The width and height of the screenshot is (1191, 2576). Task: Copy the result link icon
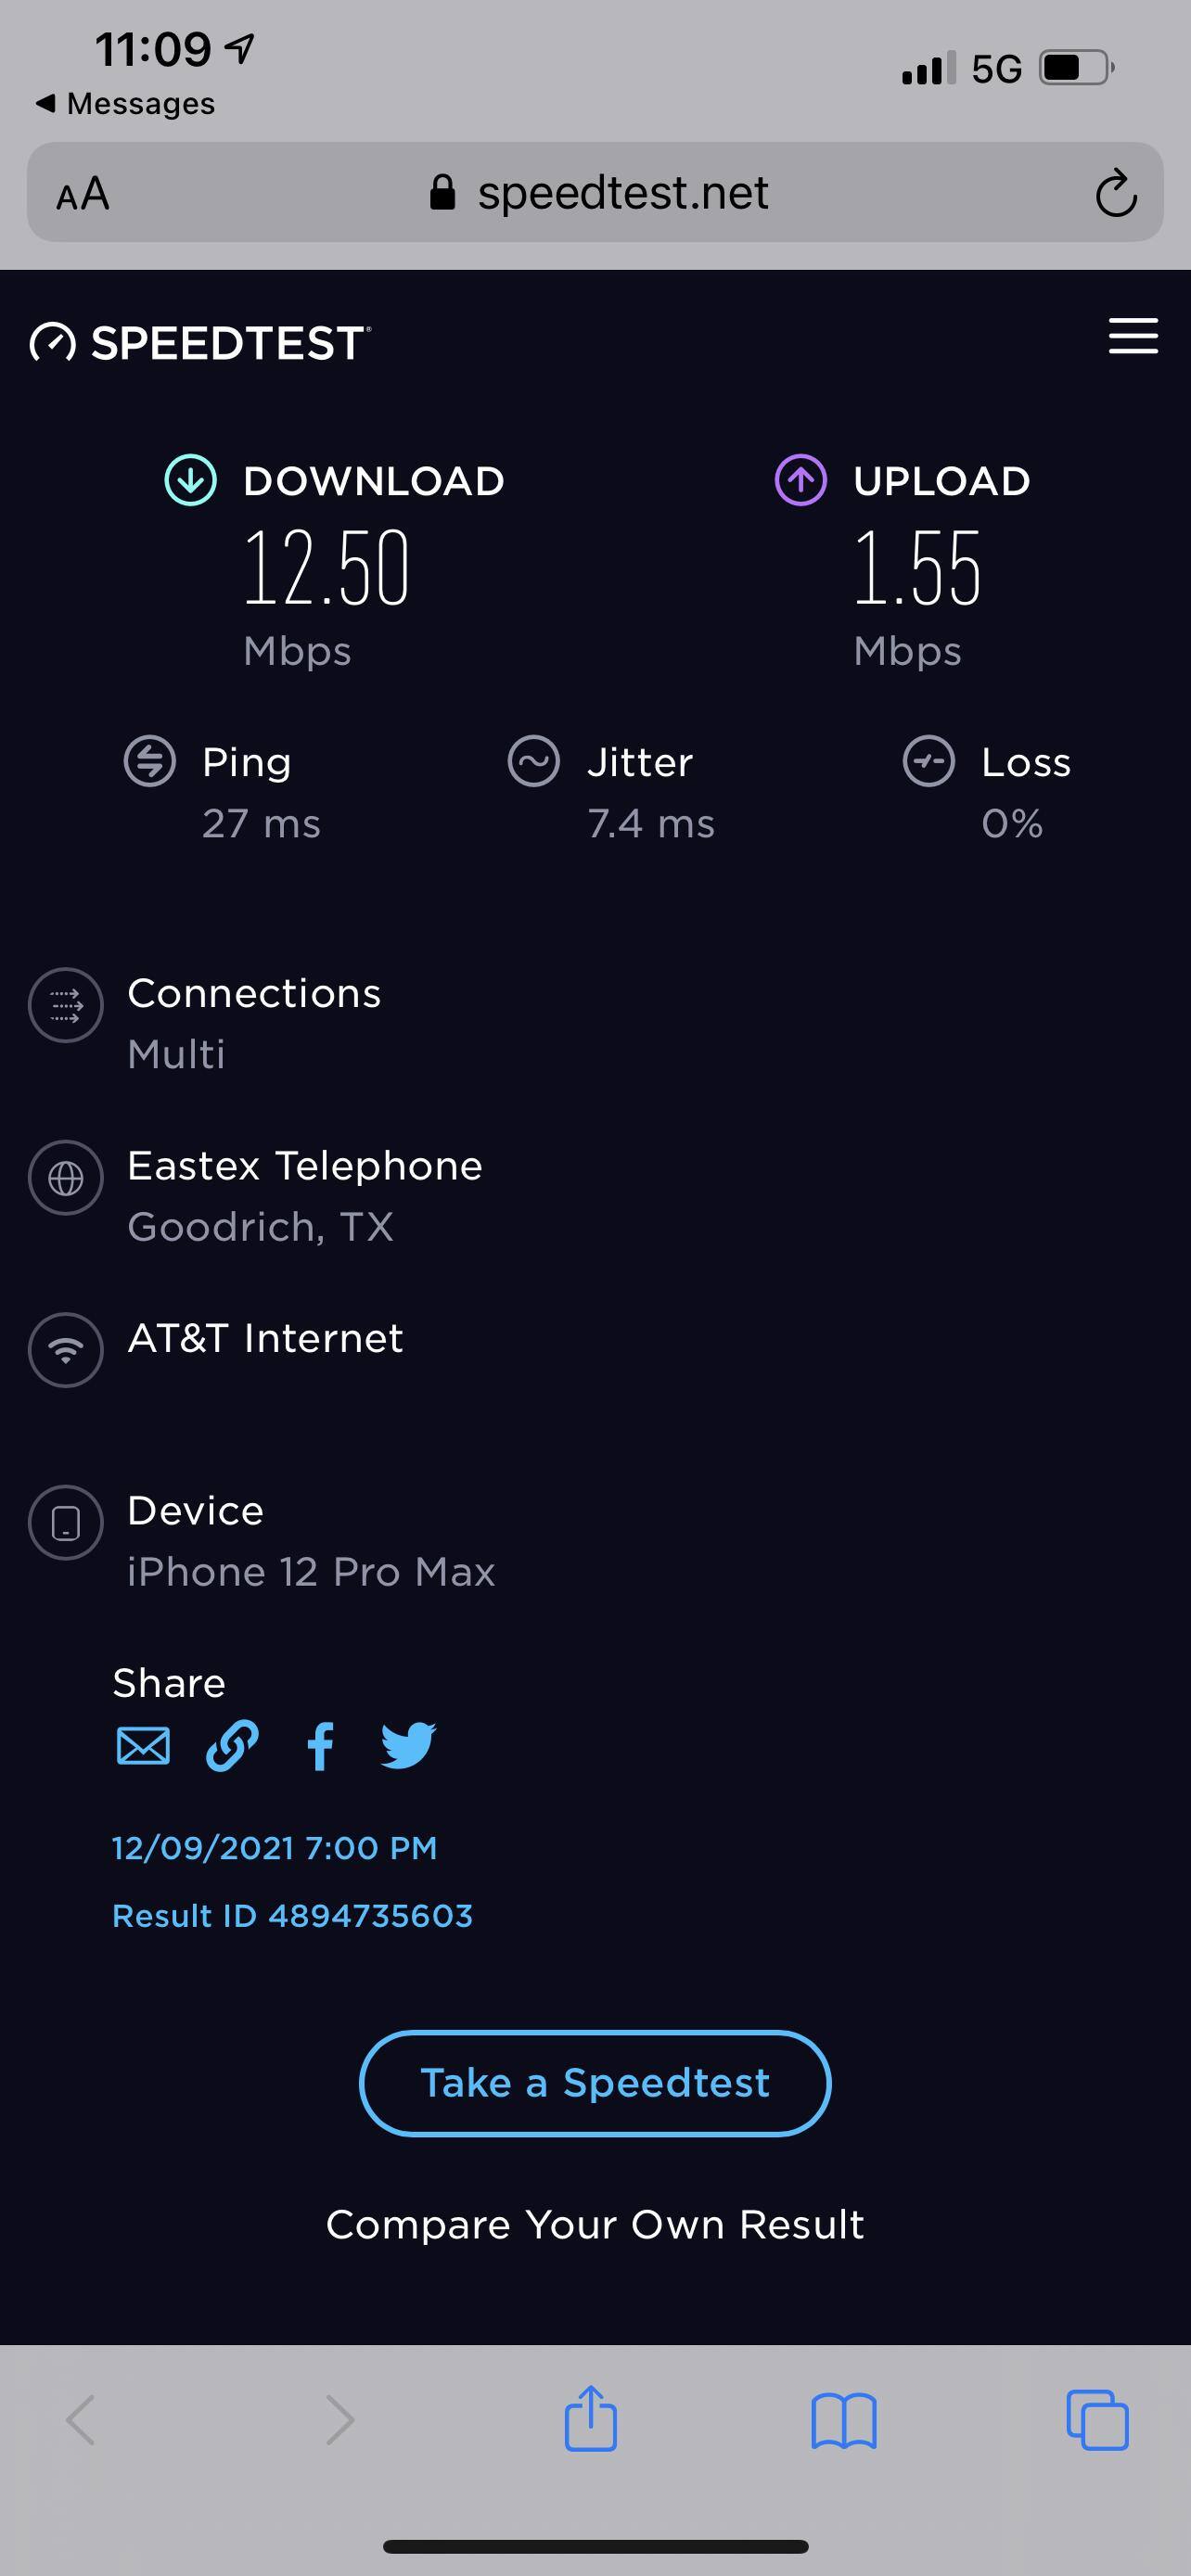point(232,1747)
